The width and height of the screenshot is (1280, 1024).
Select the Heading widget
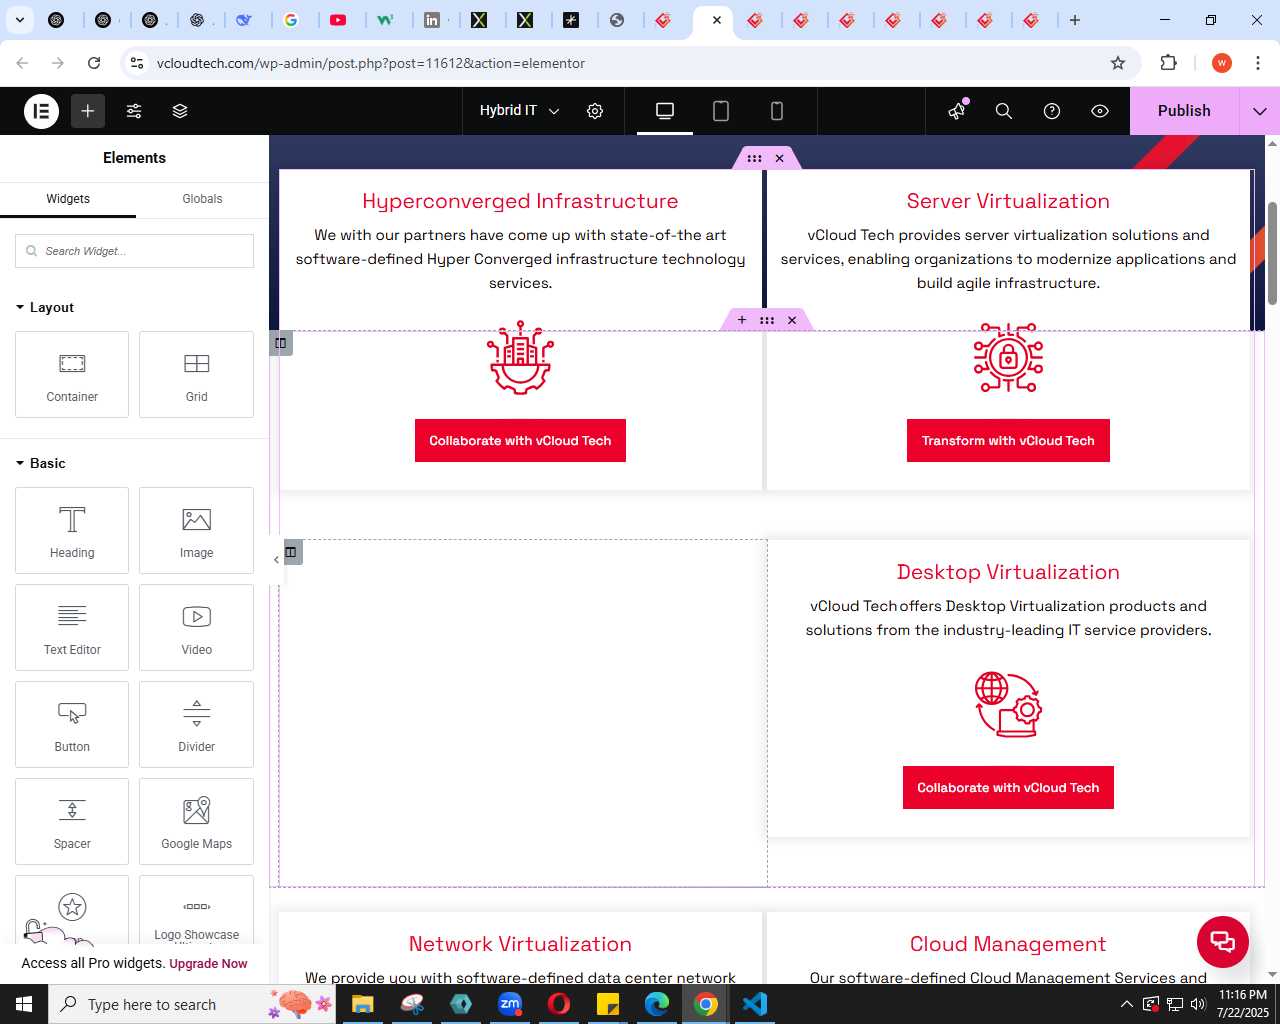tap(72, 530)
